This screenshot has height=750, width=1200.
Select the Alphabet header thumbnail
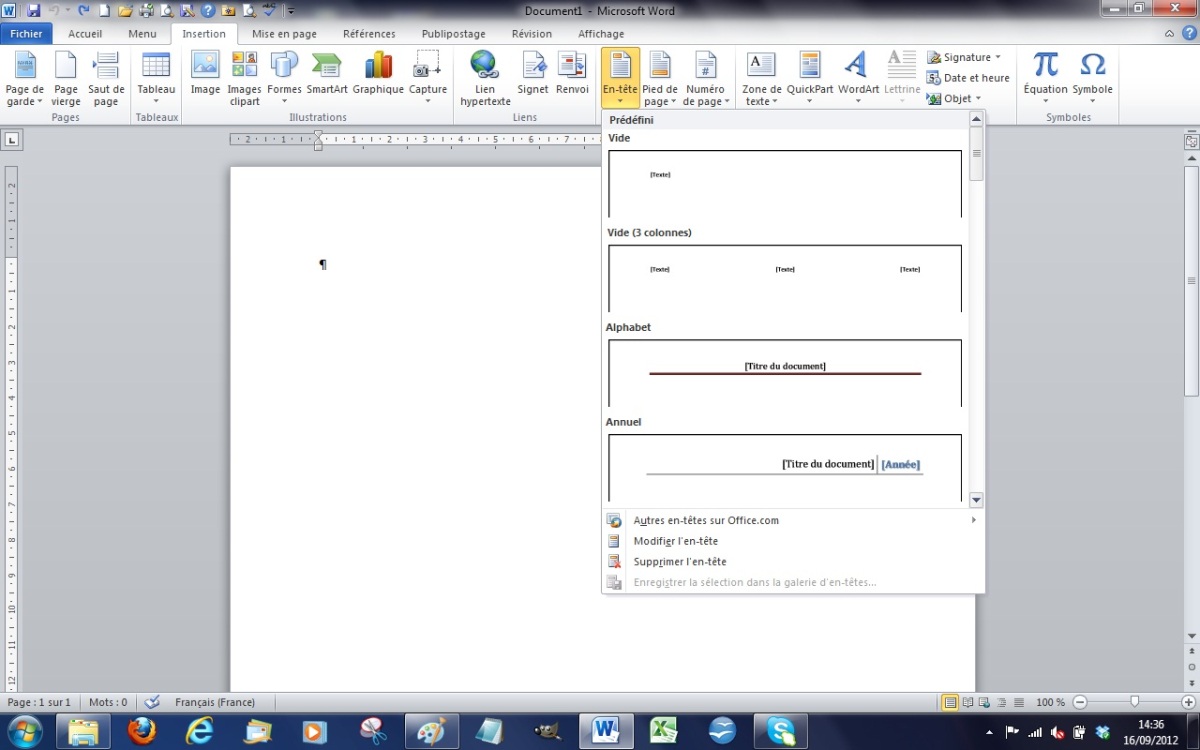[x=785, y=372]
